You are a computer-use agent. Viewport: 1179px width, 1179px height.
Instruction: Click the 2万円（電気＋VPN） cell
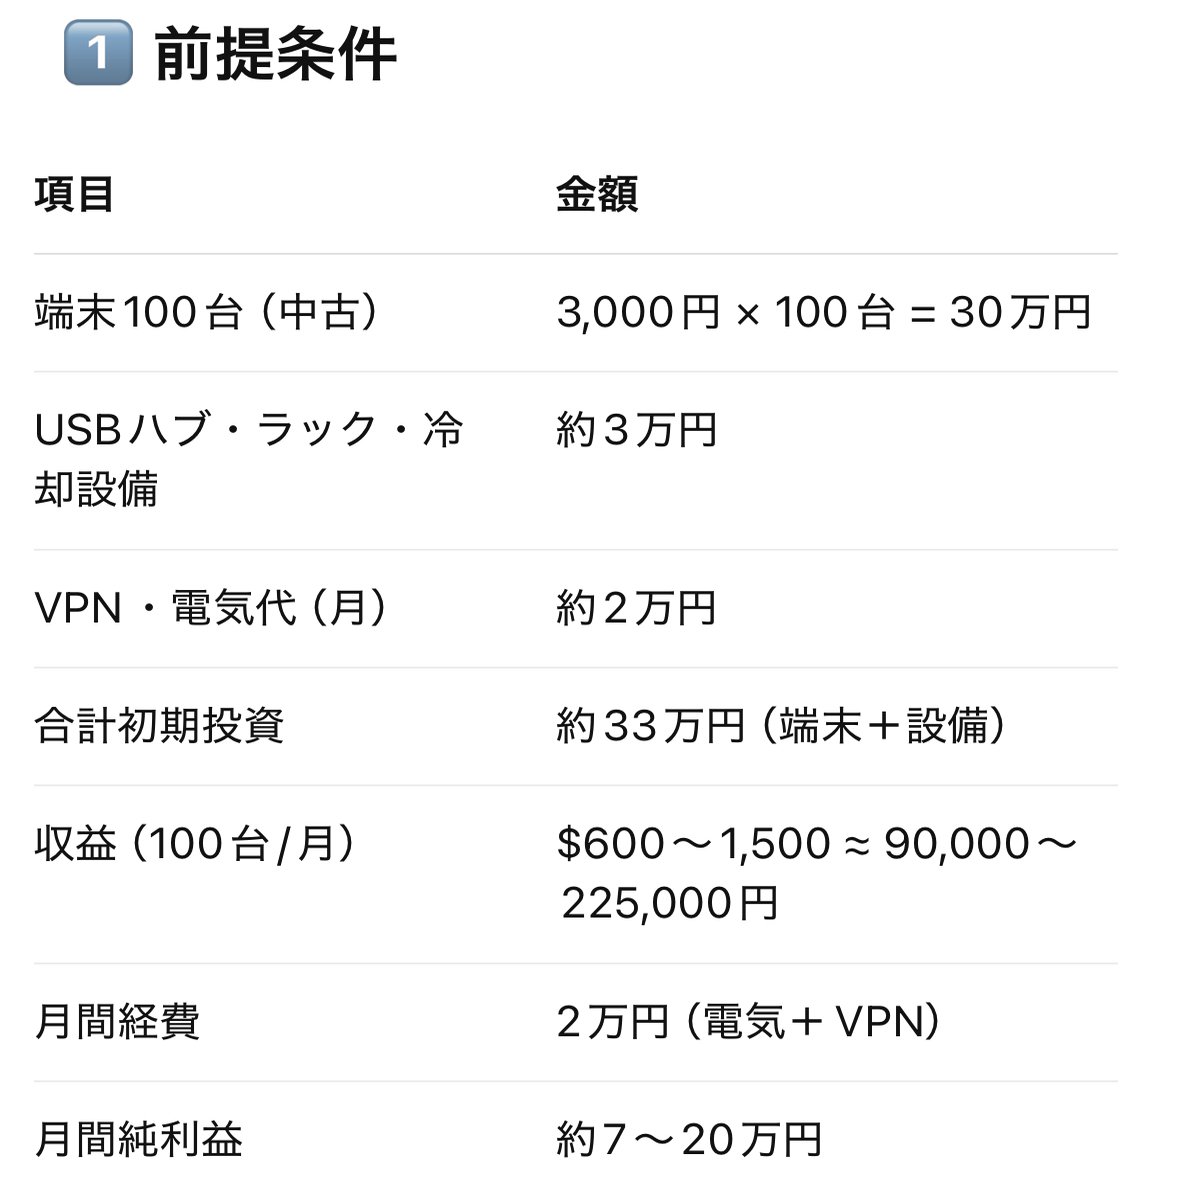(x=749, y=1021)
